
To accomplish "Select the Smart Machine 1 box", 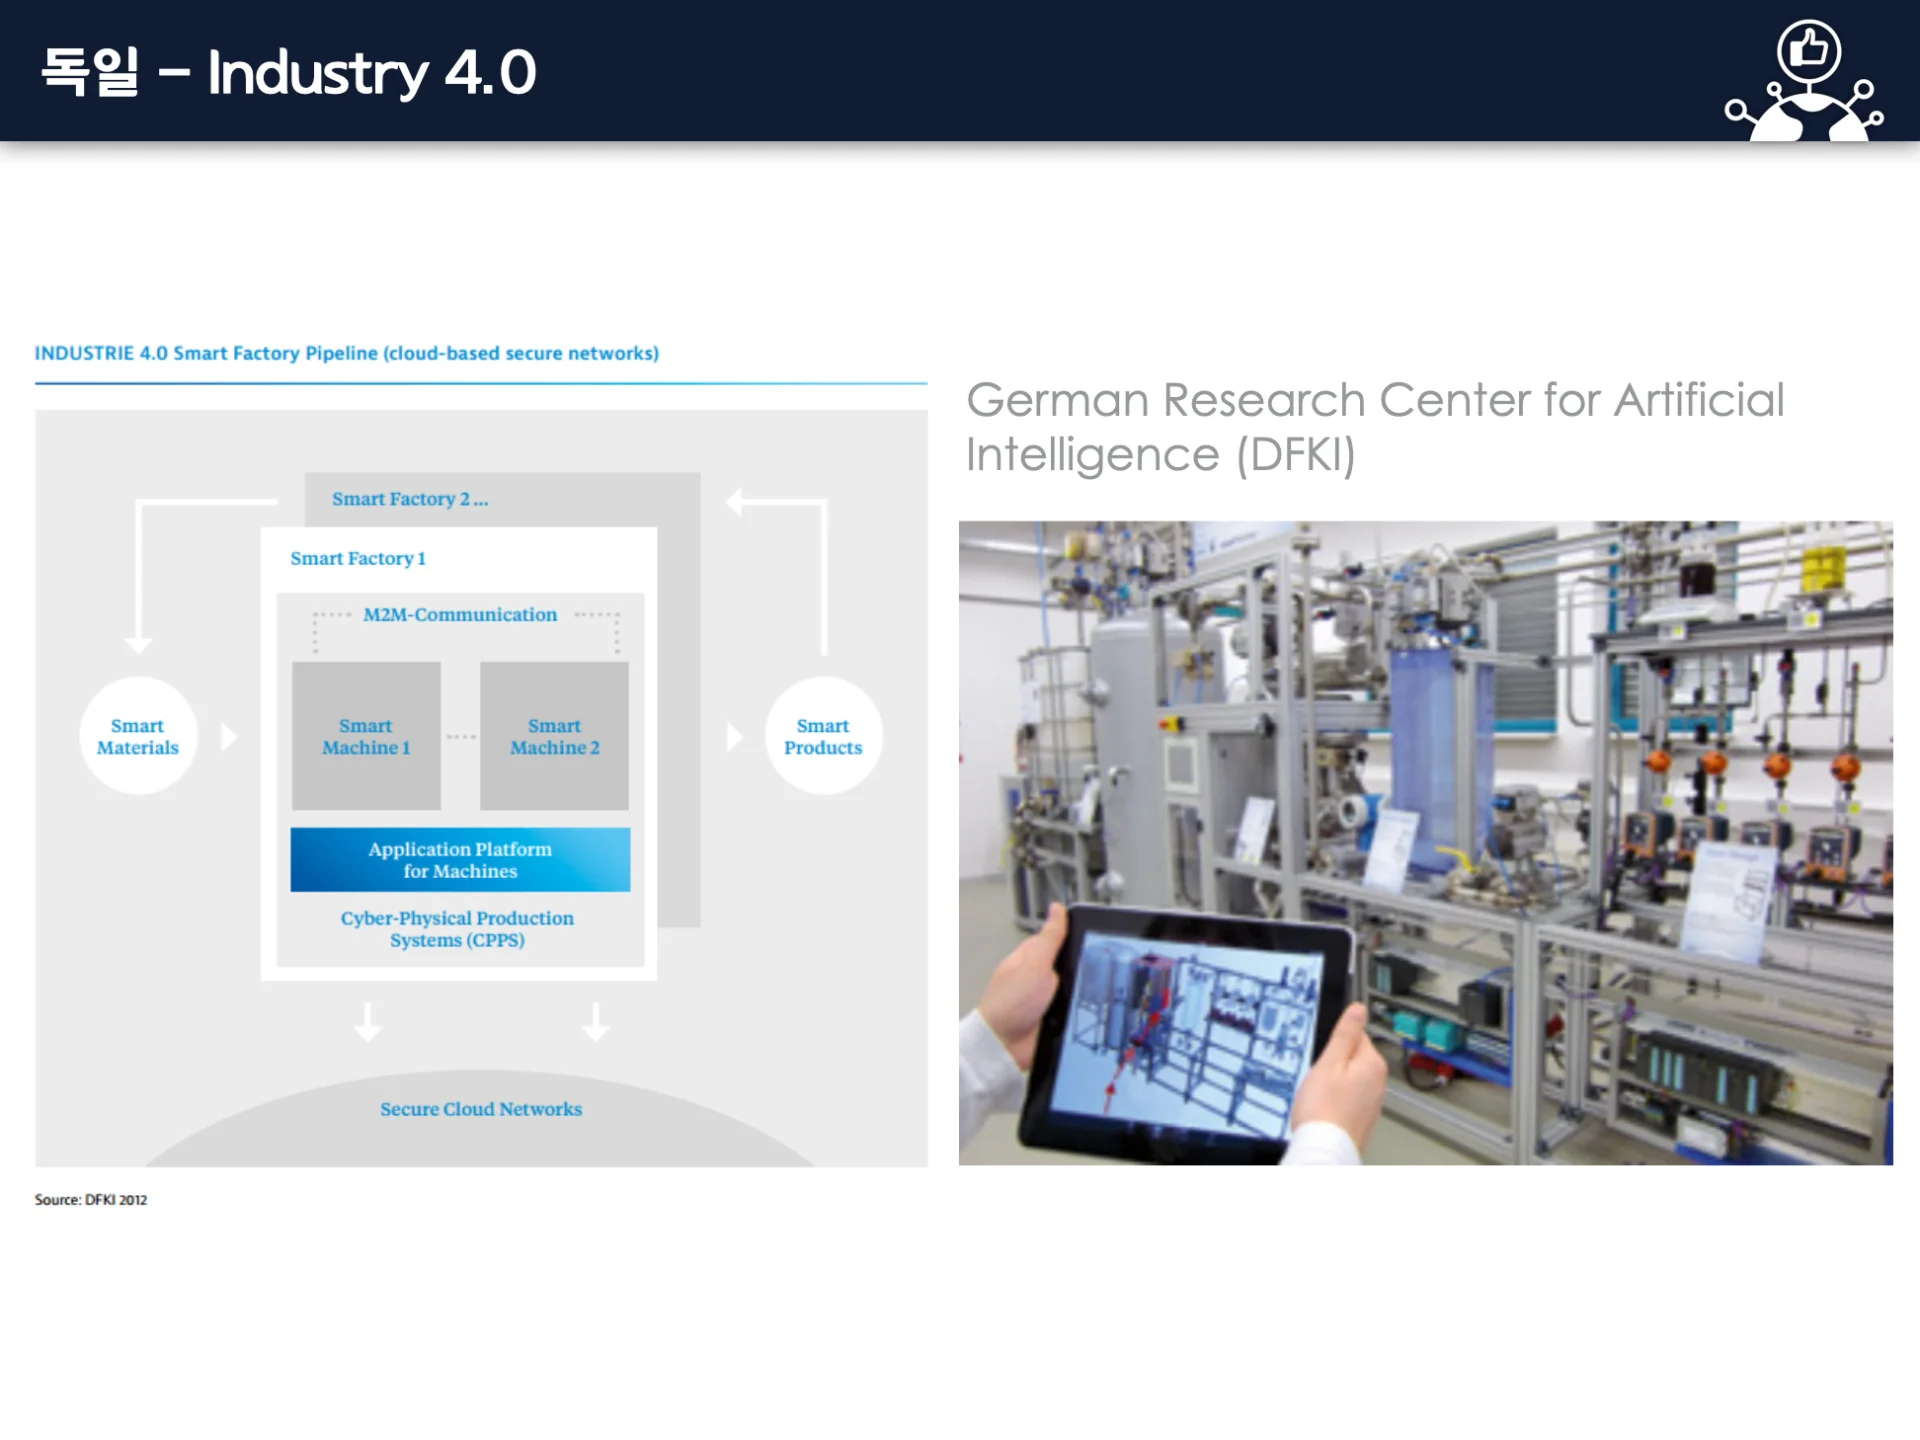I will coord(366,736).
